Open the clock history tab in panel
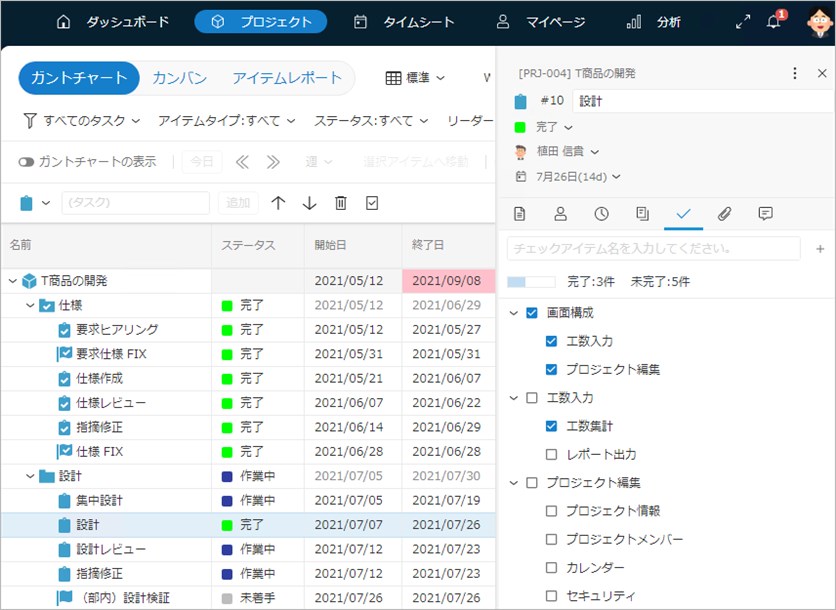Screen dimensions: 836x610 601,213
